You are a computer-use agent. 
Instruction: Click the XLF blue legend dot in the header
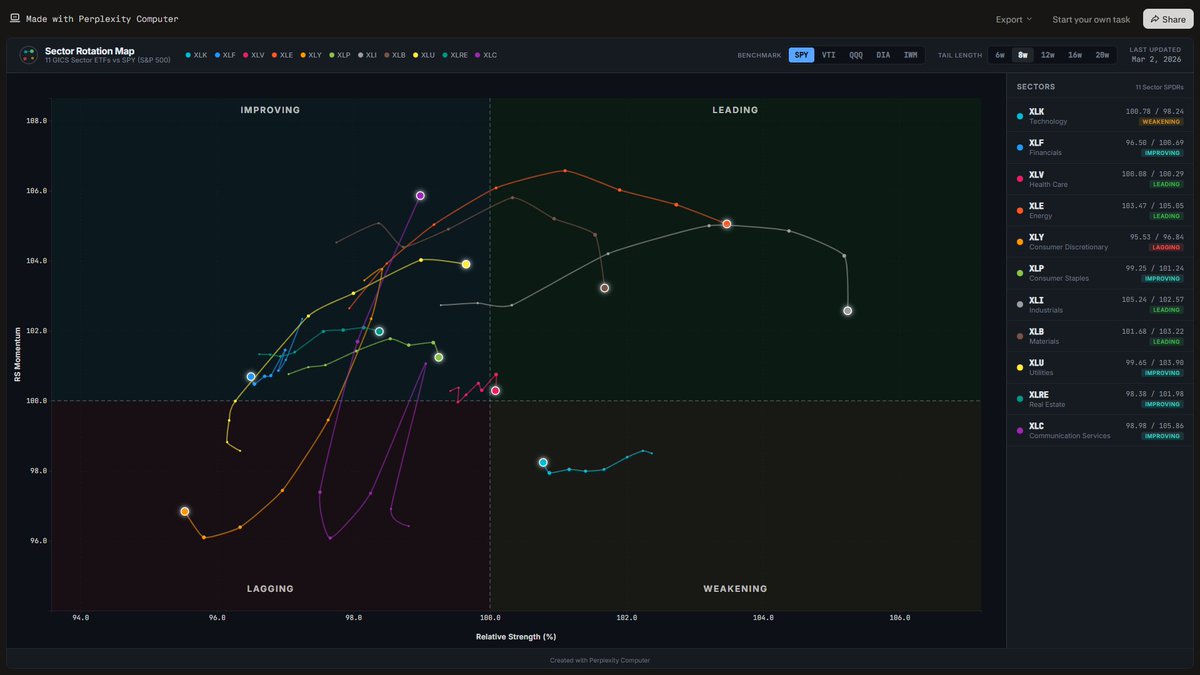click(x=217, y=55)
